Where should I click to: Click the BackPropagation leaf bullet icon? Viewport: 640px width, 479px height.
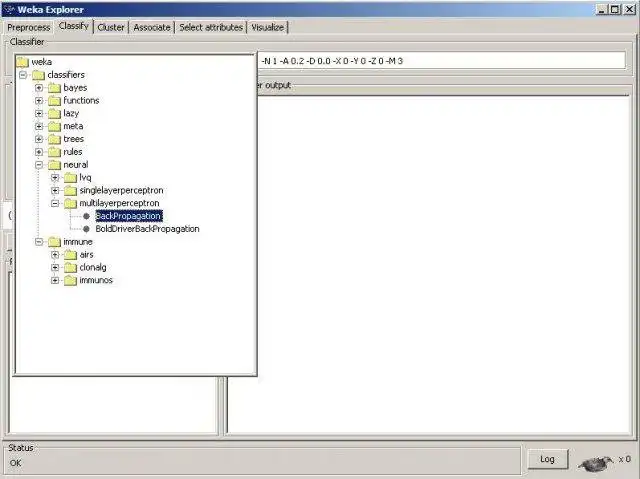(x=86, y=216)
